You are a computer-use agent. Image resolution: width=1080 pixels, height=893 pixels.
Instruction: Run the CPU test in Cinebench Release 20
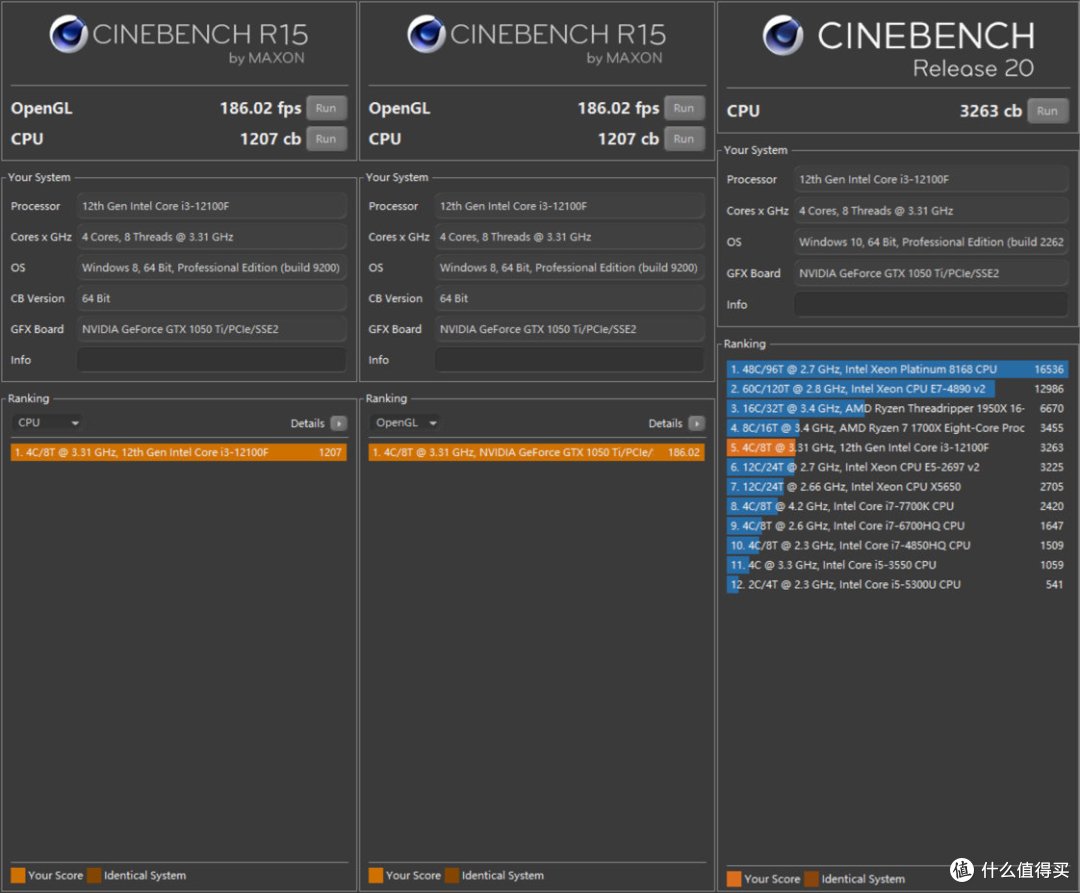(x=1046, y=111)
